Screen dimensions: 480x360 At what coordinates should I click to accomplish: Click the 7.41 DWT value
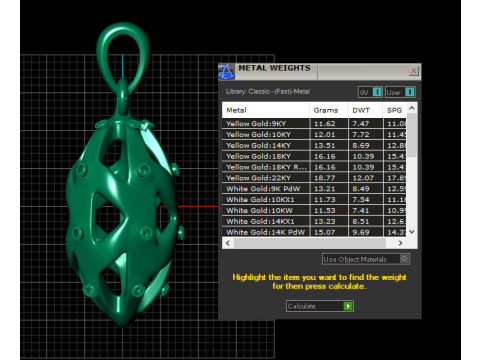coord(361,211)
